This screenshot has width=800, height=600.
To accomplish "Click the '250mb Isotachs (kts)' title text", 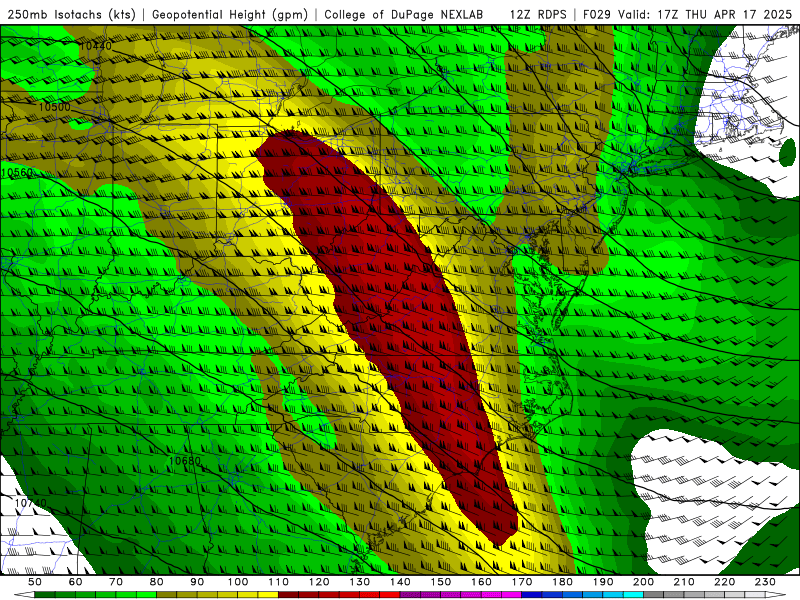I will click(x=71, y=14).
